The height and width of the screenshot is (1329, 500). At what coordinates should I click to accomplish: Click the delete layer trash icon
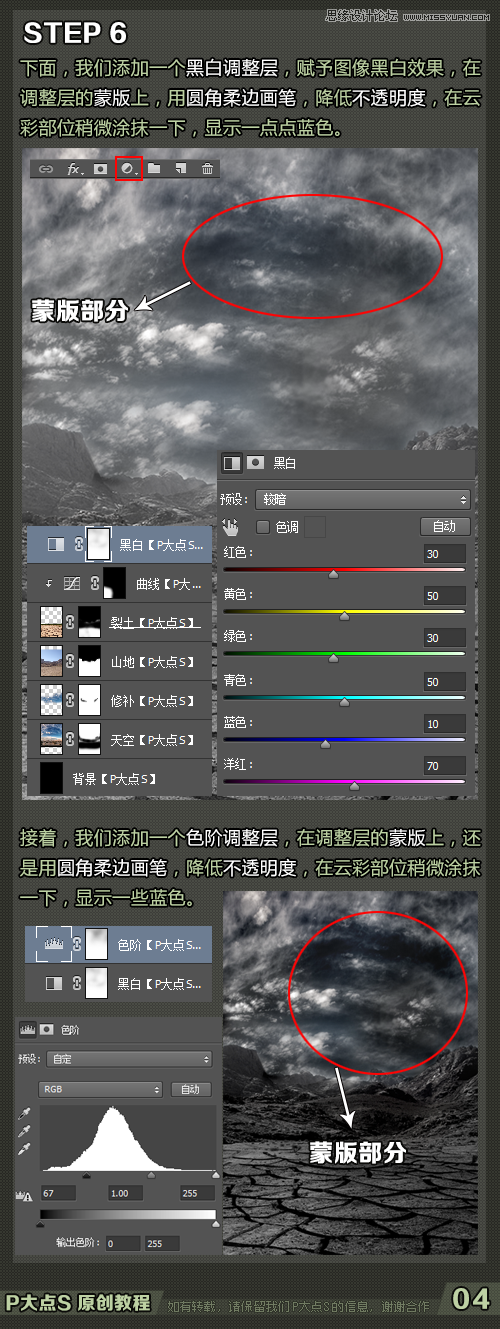click(x=207, y=169)
